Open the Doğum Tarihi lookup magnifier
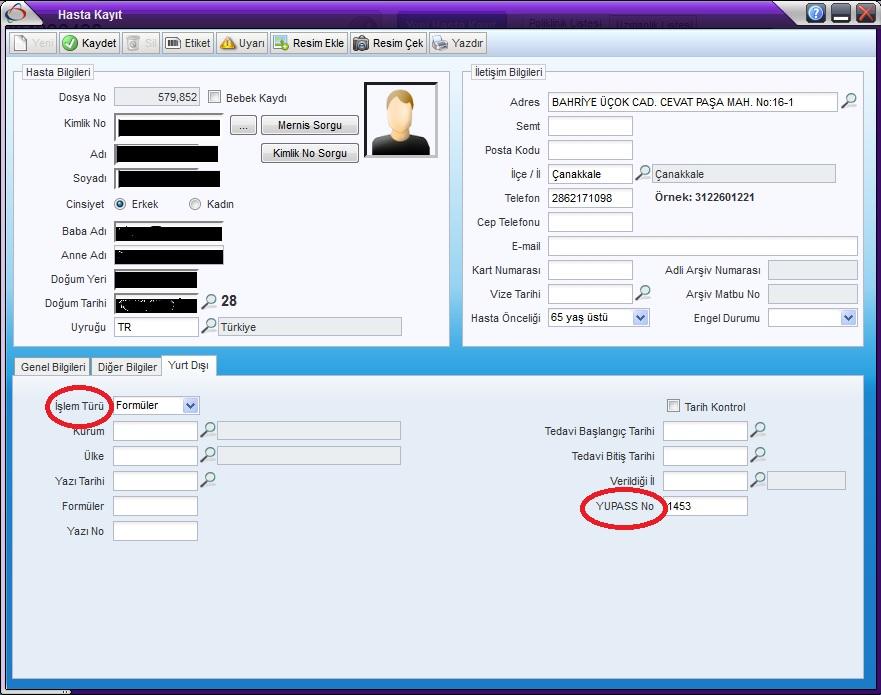This screenshot has width=881, height=695. (209, 301)
